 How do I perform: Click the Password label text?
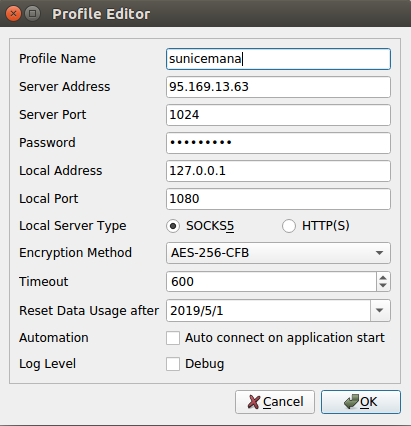click(47, 143)
